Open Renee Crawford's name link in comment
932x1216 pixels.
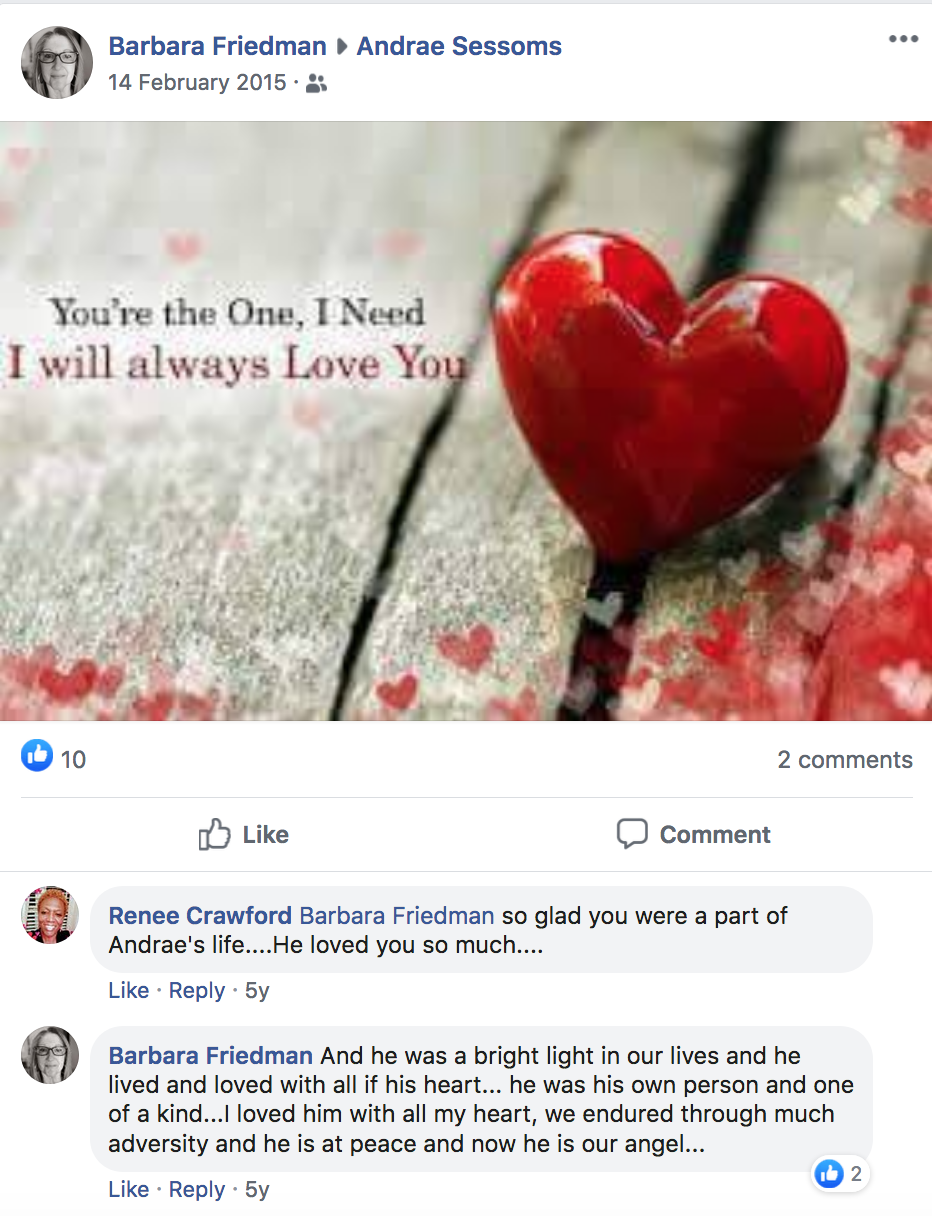pos(200,916)
